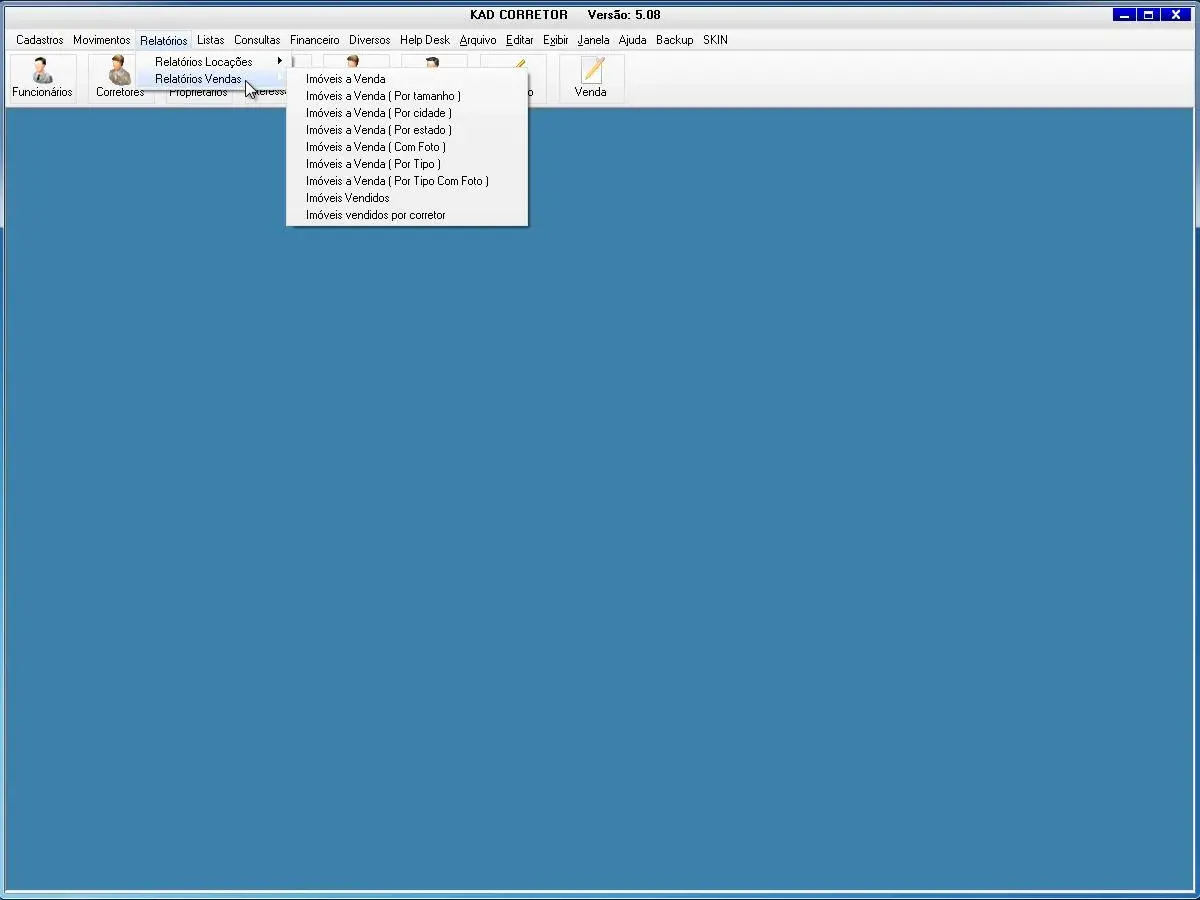Screen dimensions: 1200x900
Task: Open the Funcionários toolbar icon
Action: [42, 78]
